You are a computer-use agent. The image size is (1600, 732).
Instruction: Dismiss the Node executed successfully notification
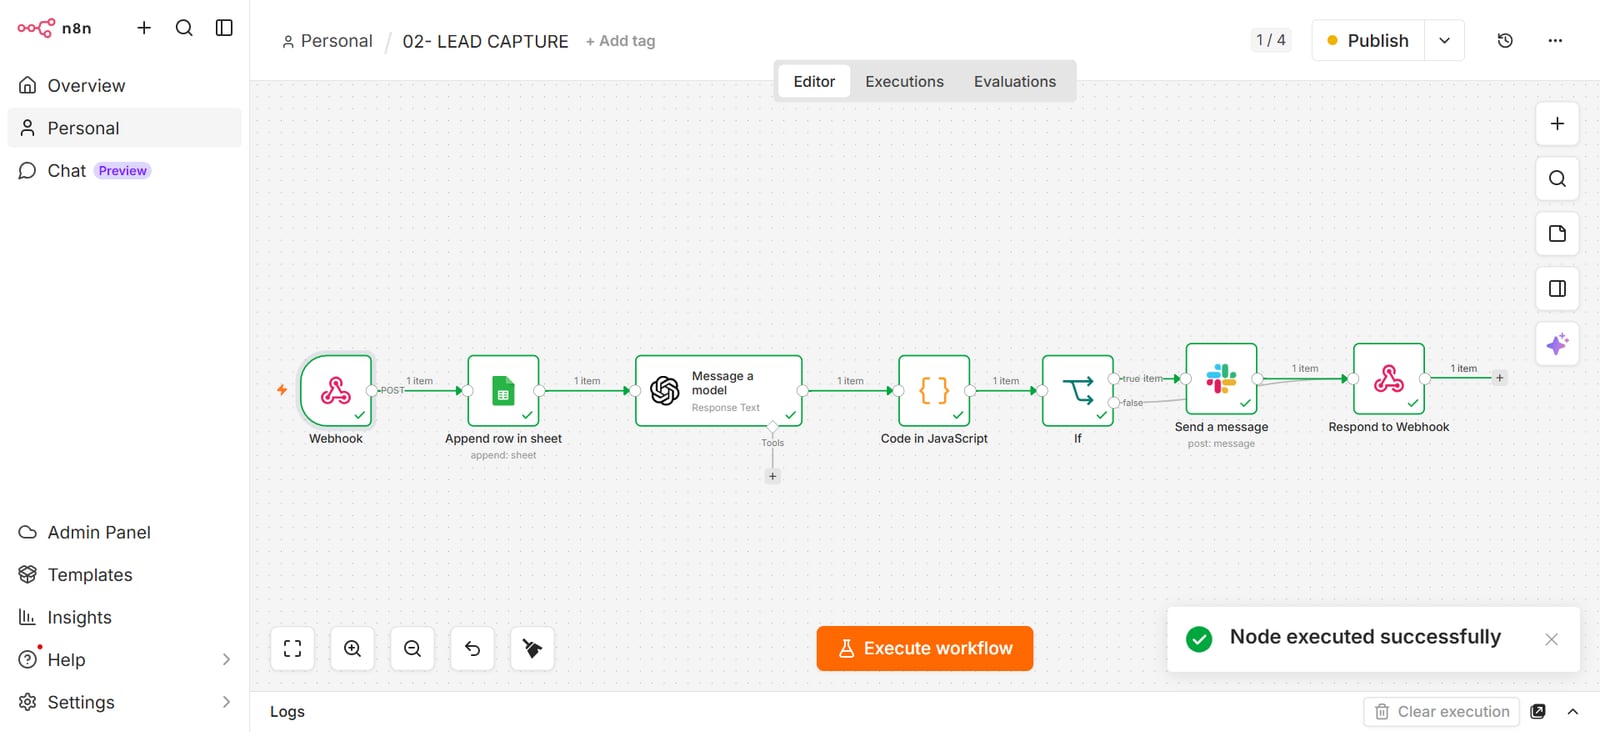click(1551, 640)
